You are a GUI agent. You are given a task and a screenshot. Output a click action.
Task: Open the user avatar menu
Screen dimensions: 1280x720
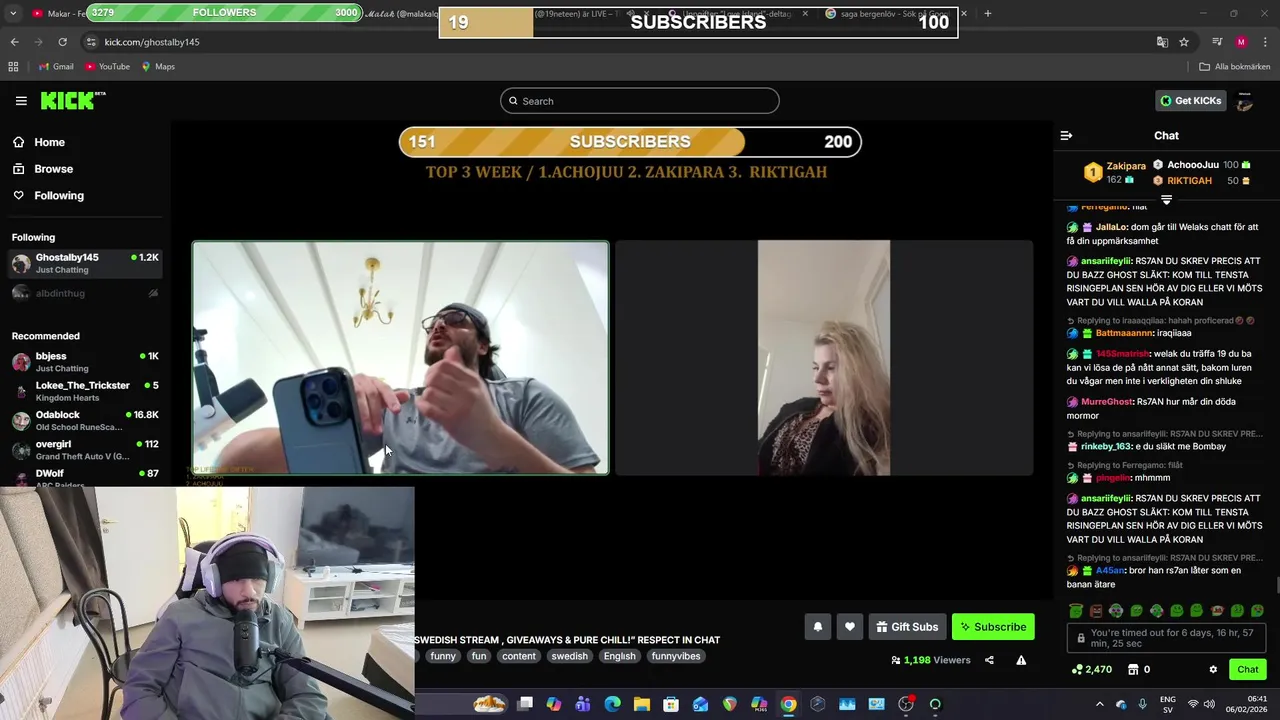[1245, 101]
